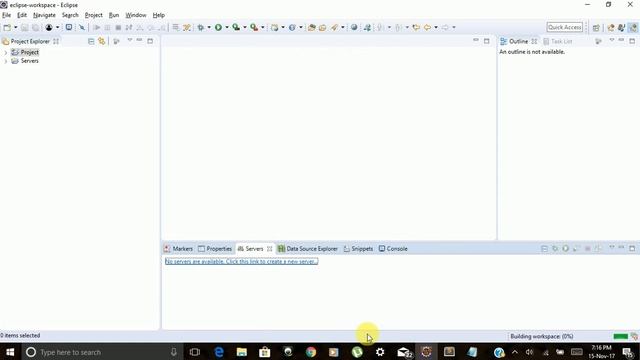The height and width of the screenshot is (360, 640).
Task: Click the Open Perspective icon
Action: coord(596,27)
